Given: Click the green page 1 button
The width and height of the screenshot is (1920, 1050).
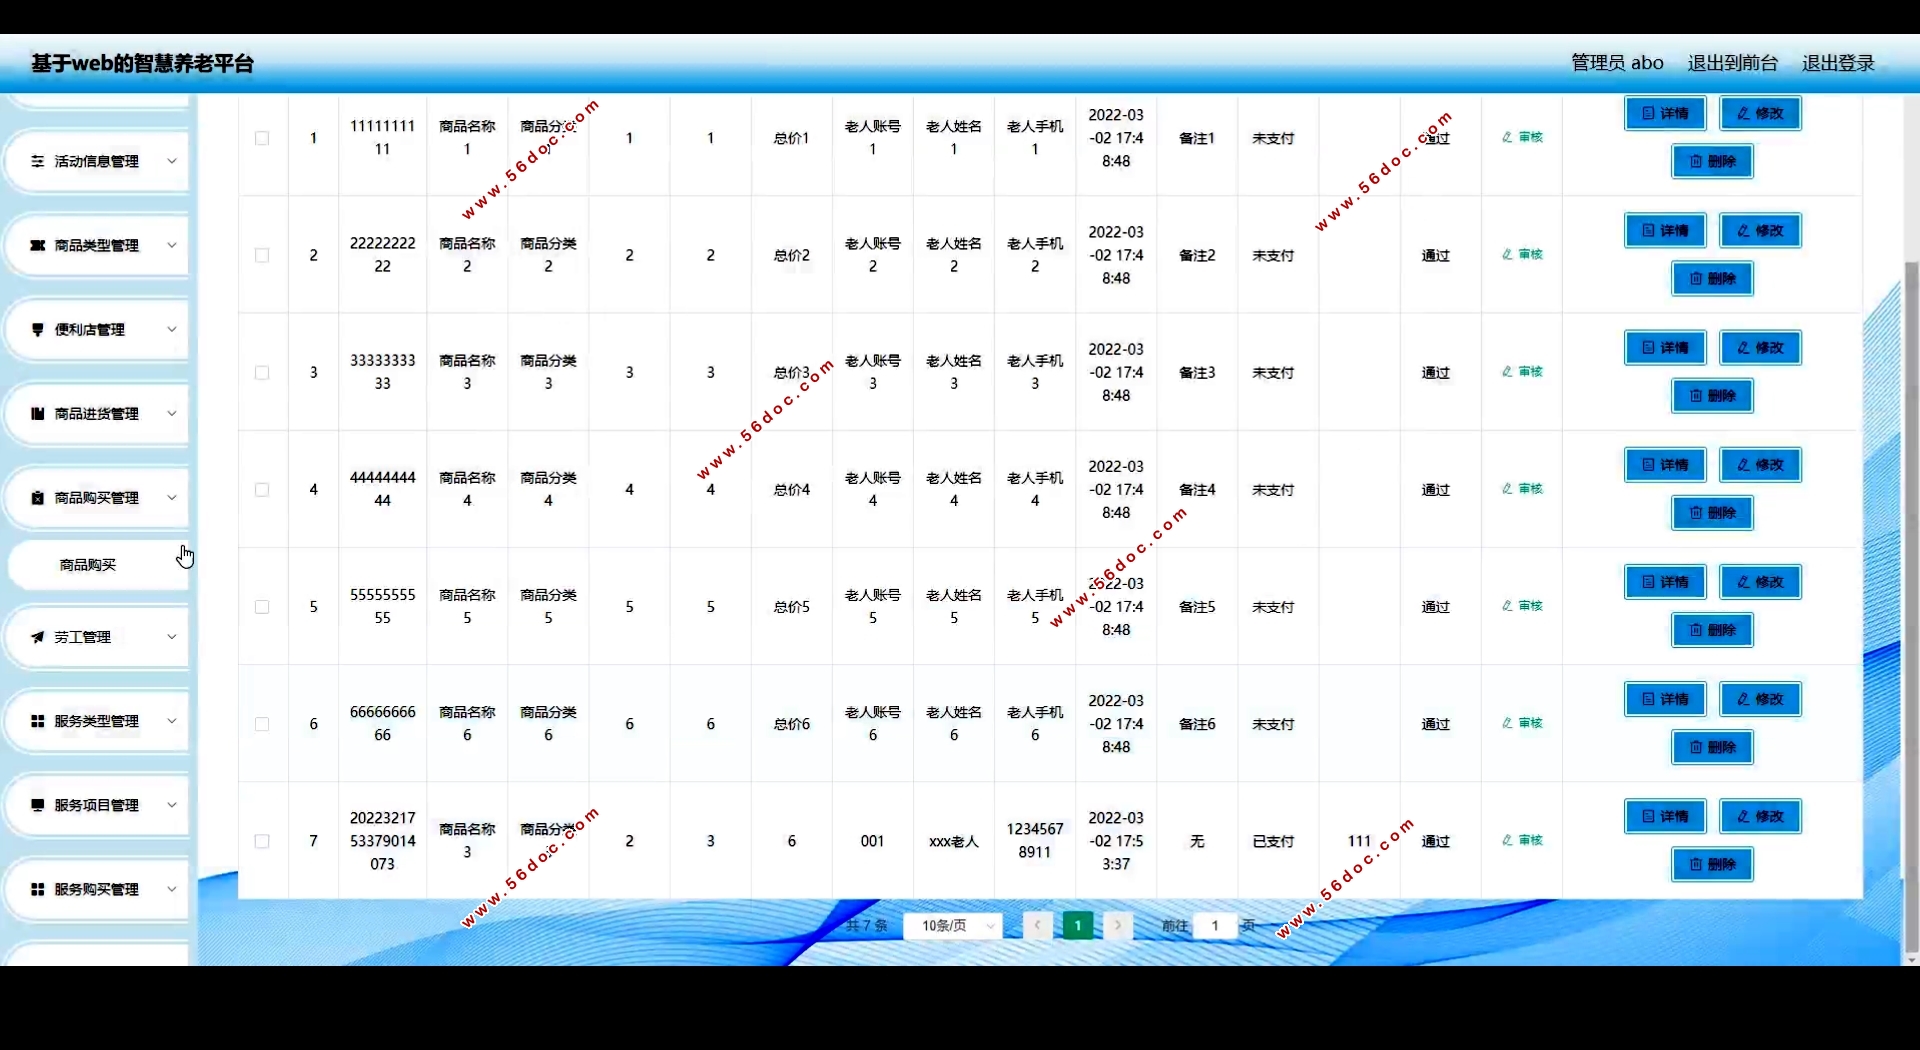Looking at the screenshot, I should pyautogui.click(x=1078, y=925).
